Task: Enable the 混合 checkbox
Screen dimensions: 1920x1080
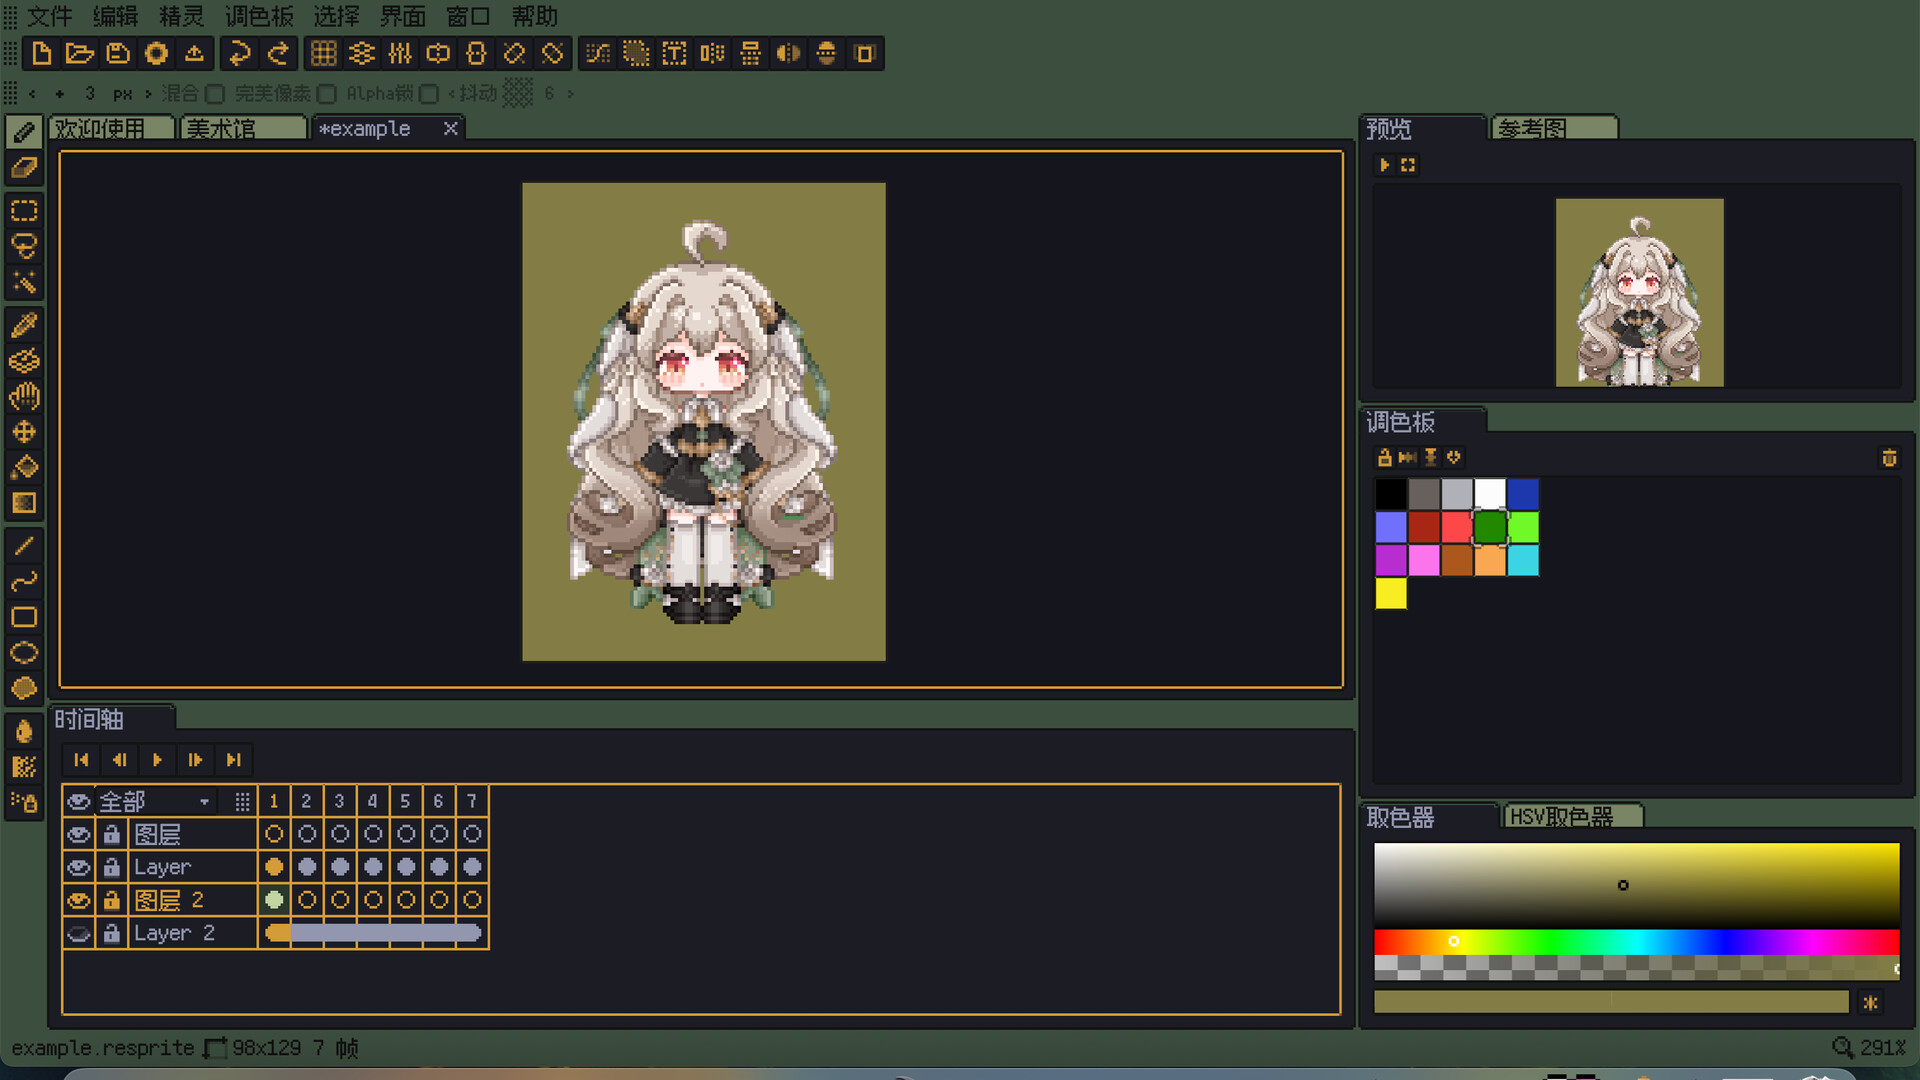Action: (214, 94)
